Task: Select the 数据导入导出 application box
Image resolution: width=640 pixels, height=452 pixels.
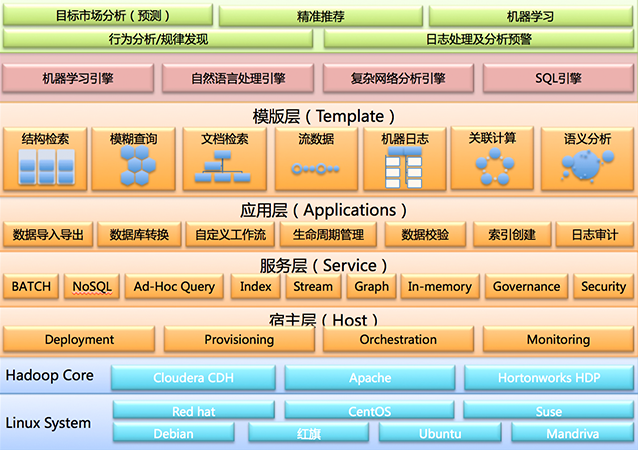Action: pos(48,235)
